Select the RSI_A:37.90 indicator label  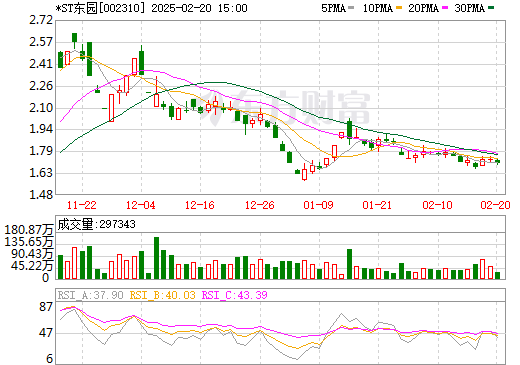tap(91, 295)
